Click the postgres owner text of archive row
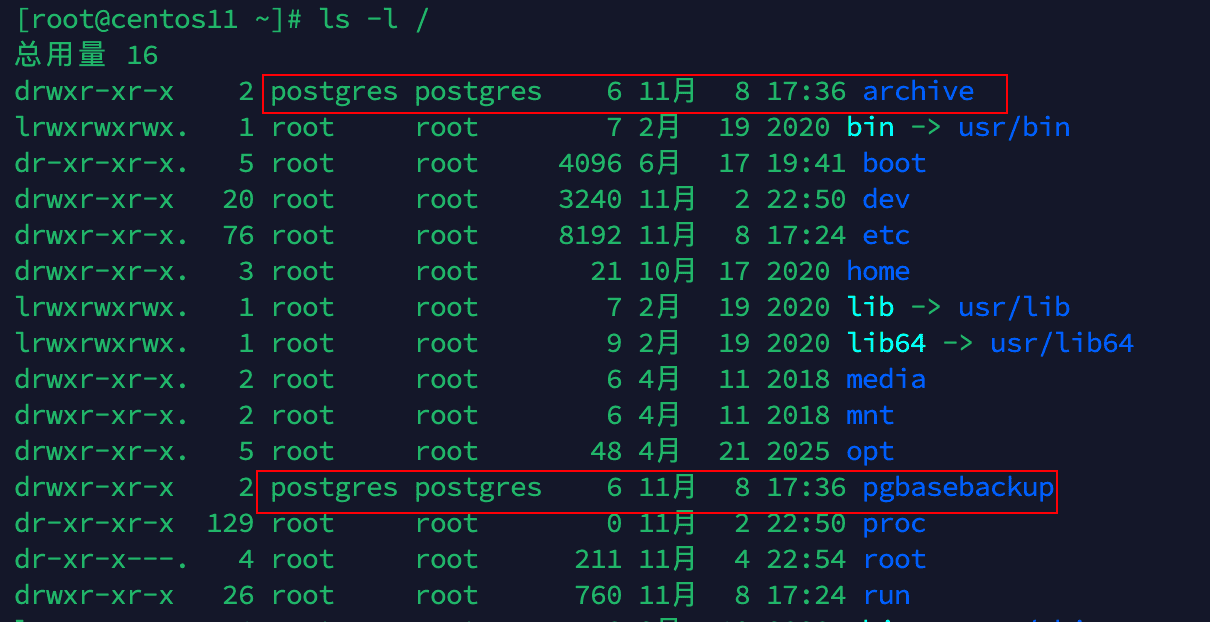 [x=332, y=91]
